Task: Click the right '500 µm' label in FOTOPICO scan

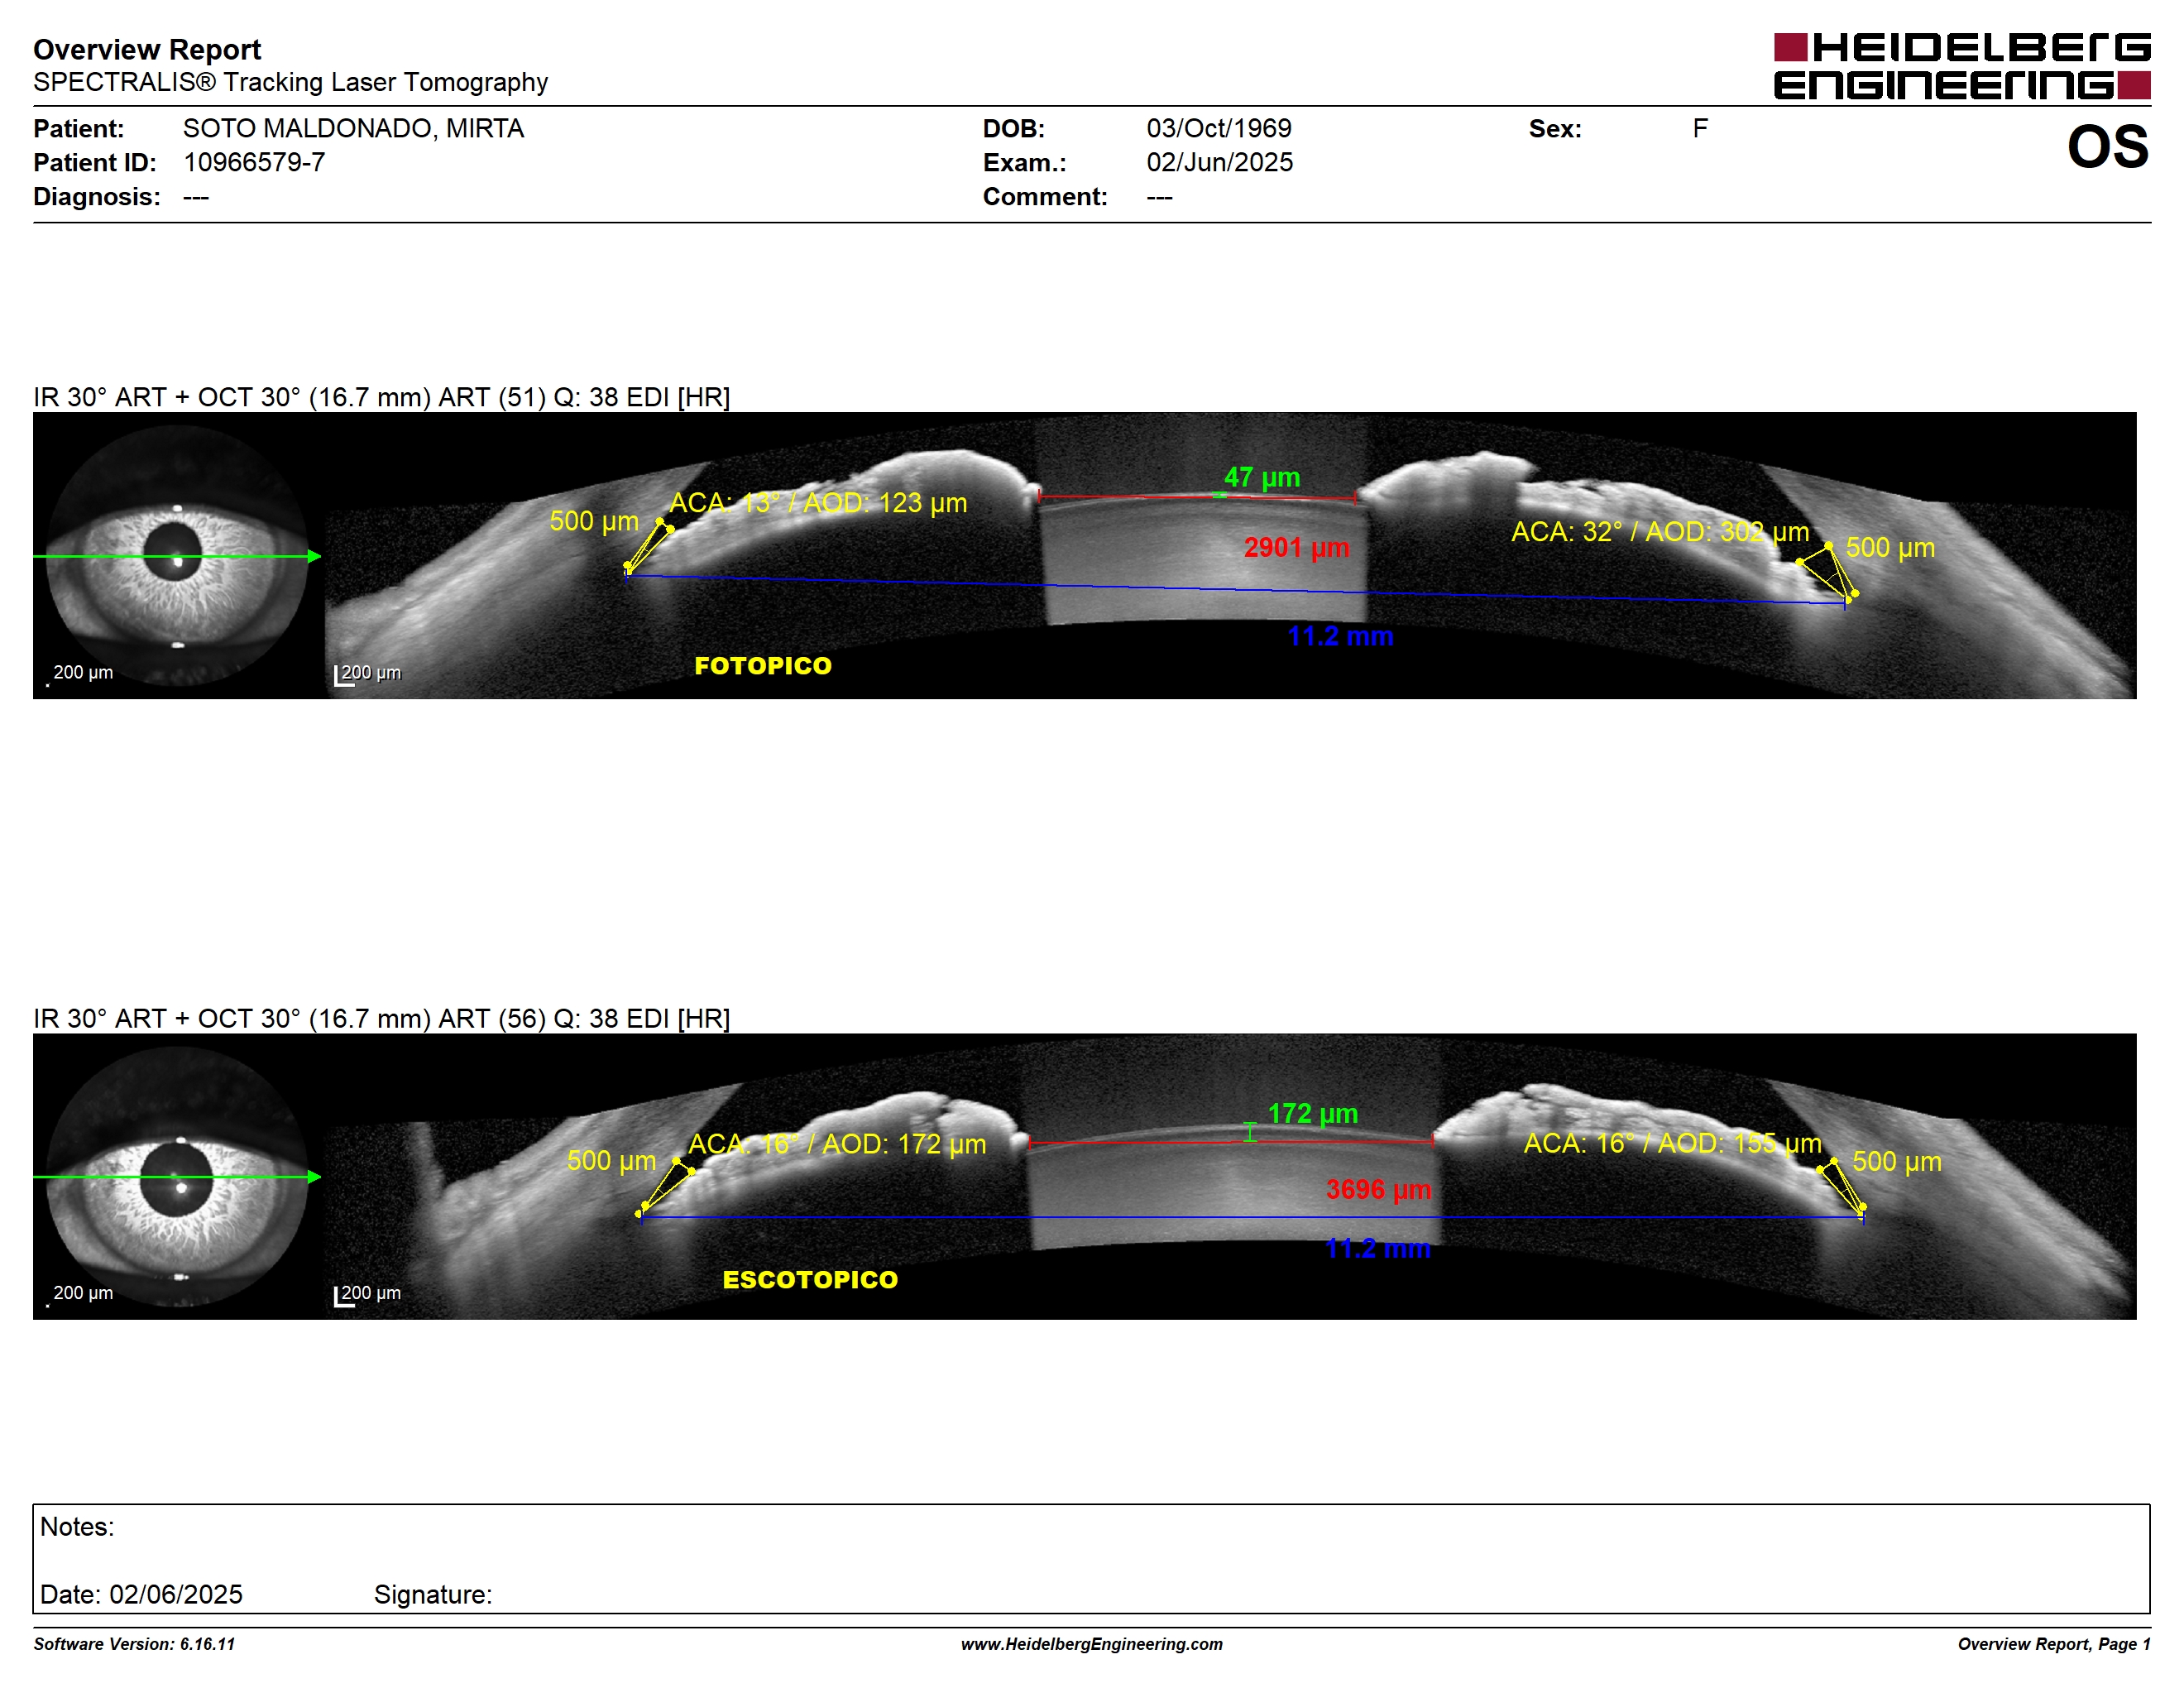Action: pos(1890,547)
